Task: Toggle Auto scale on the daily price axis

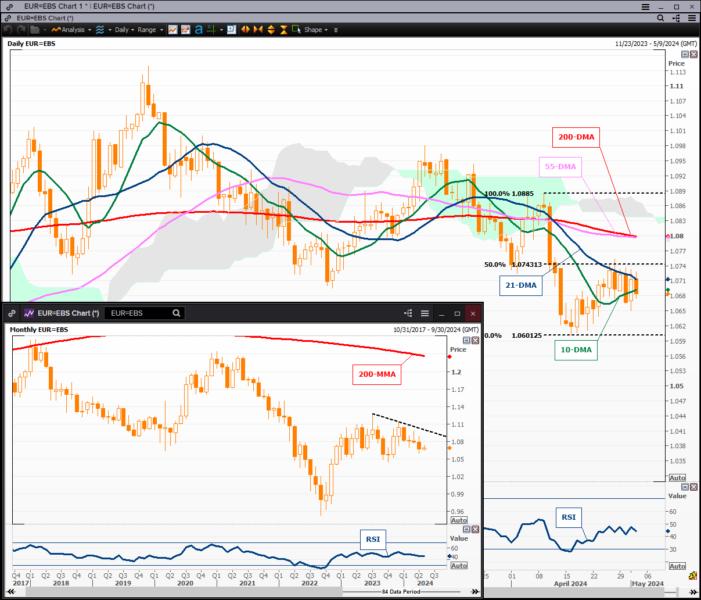Action: pos(677,478)
